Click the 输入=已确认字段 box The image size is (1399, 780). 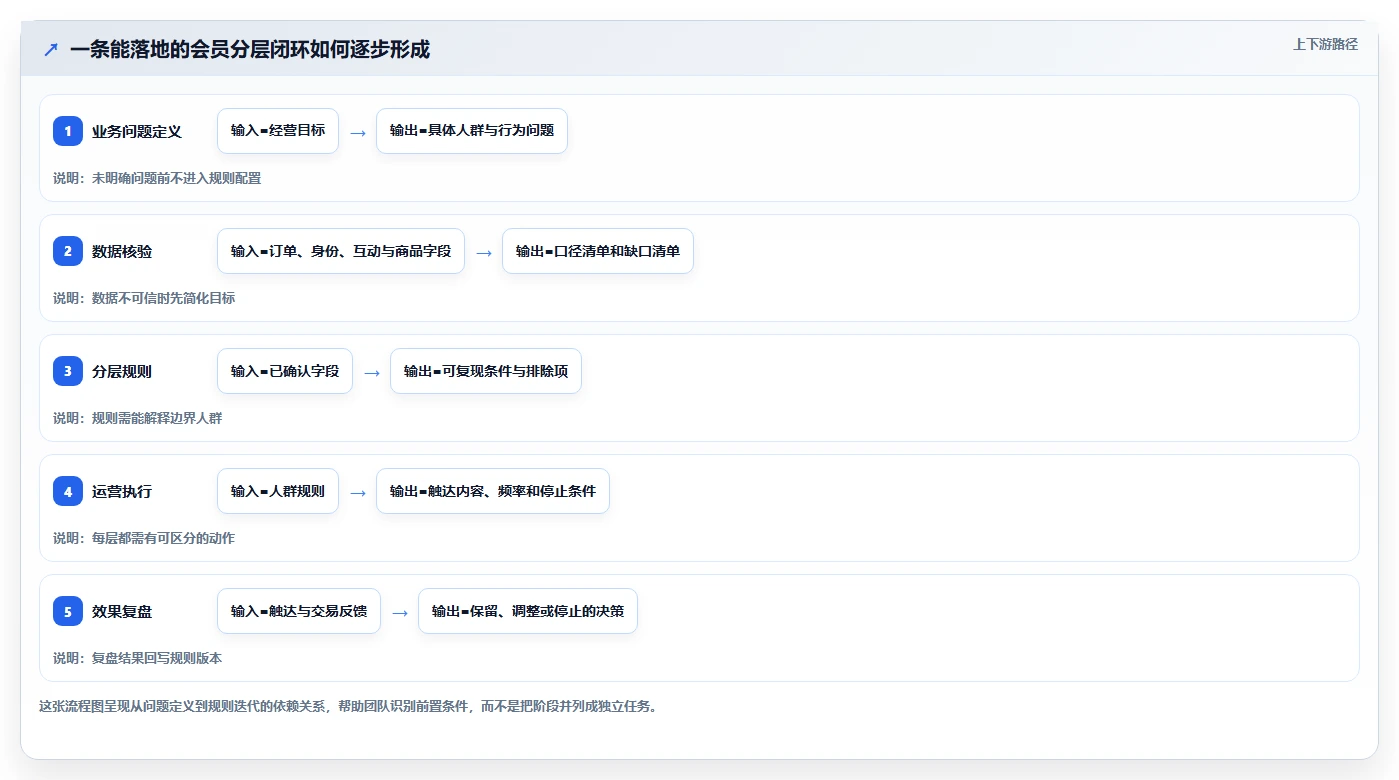click(x=285, y=371)
